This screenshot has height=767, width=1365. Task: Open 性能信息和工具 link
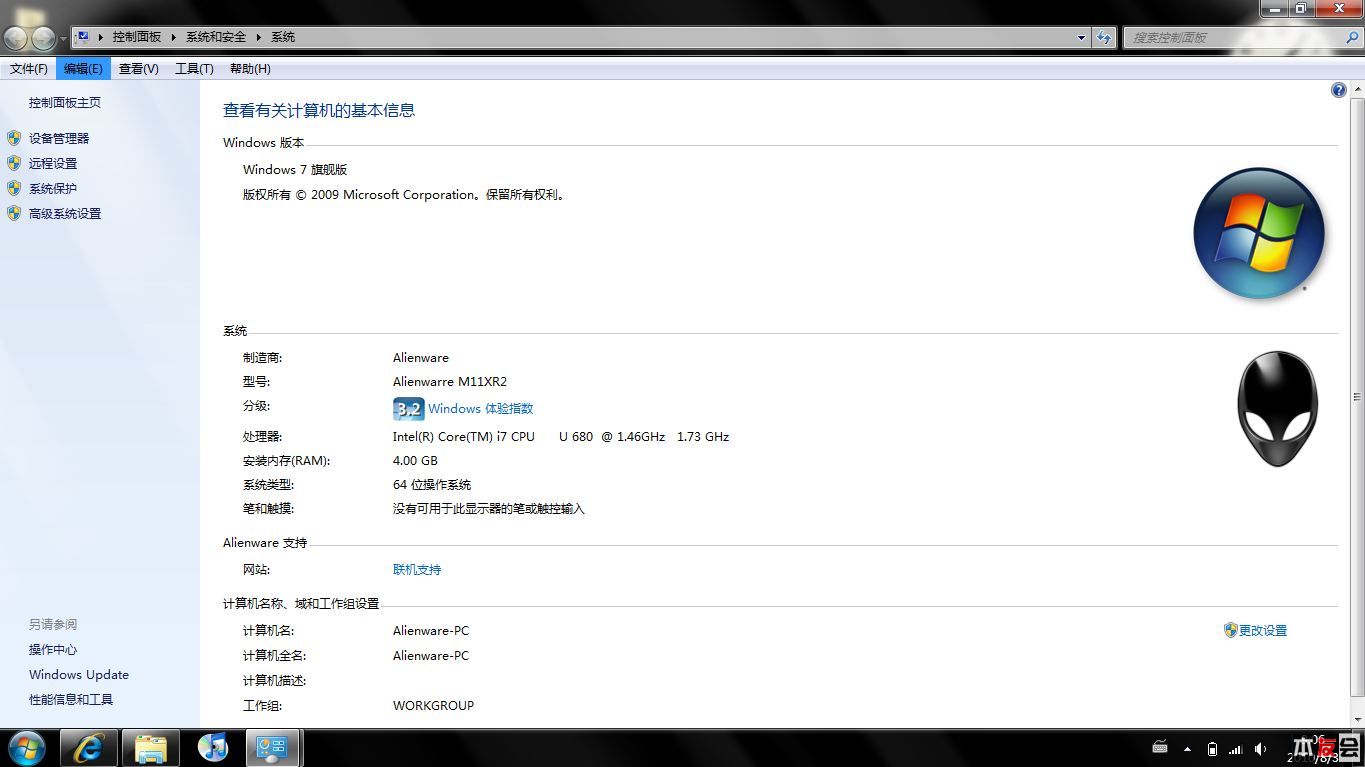pos(71,700)
